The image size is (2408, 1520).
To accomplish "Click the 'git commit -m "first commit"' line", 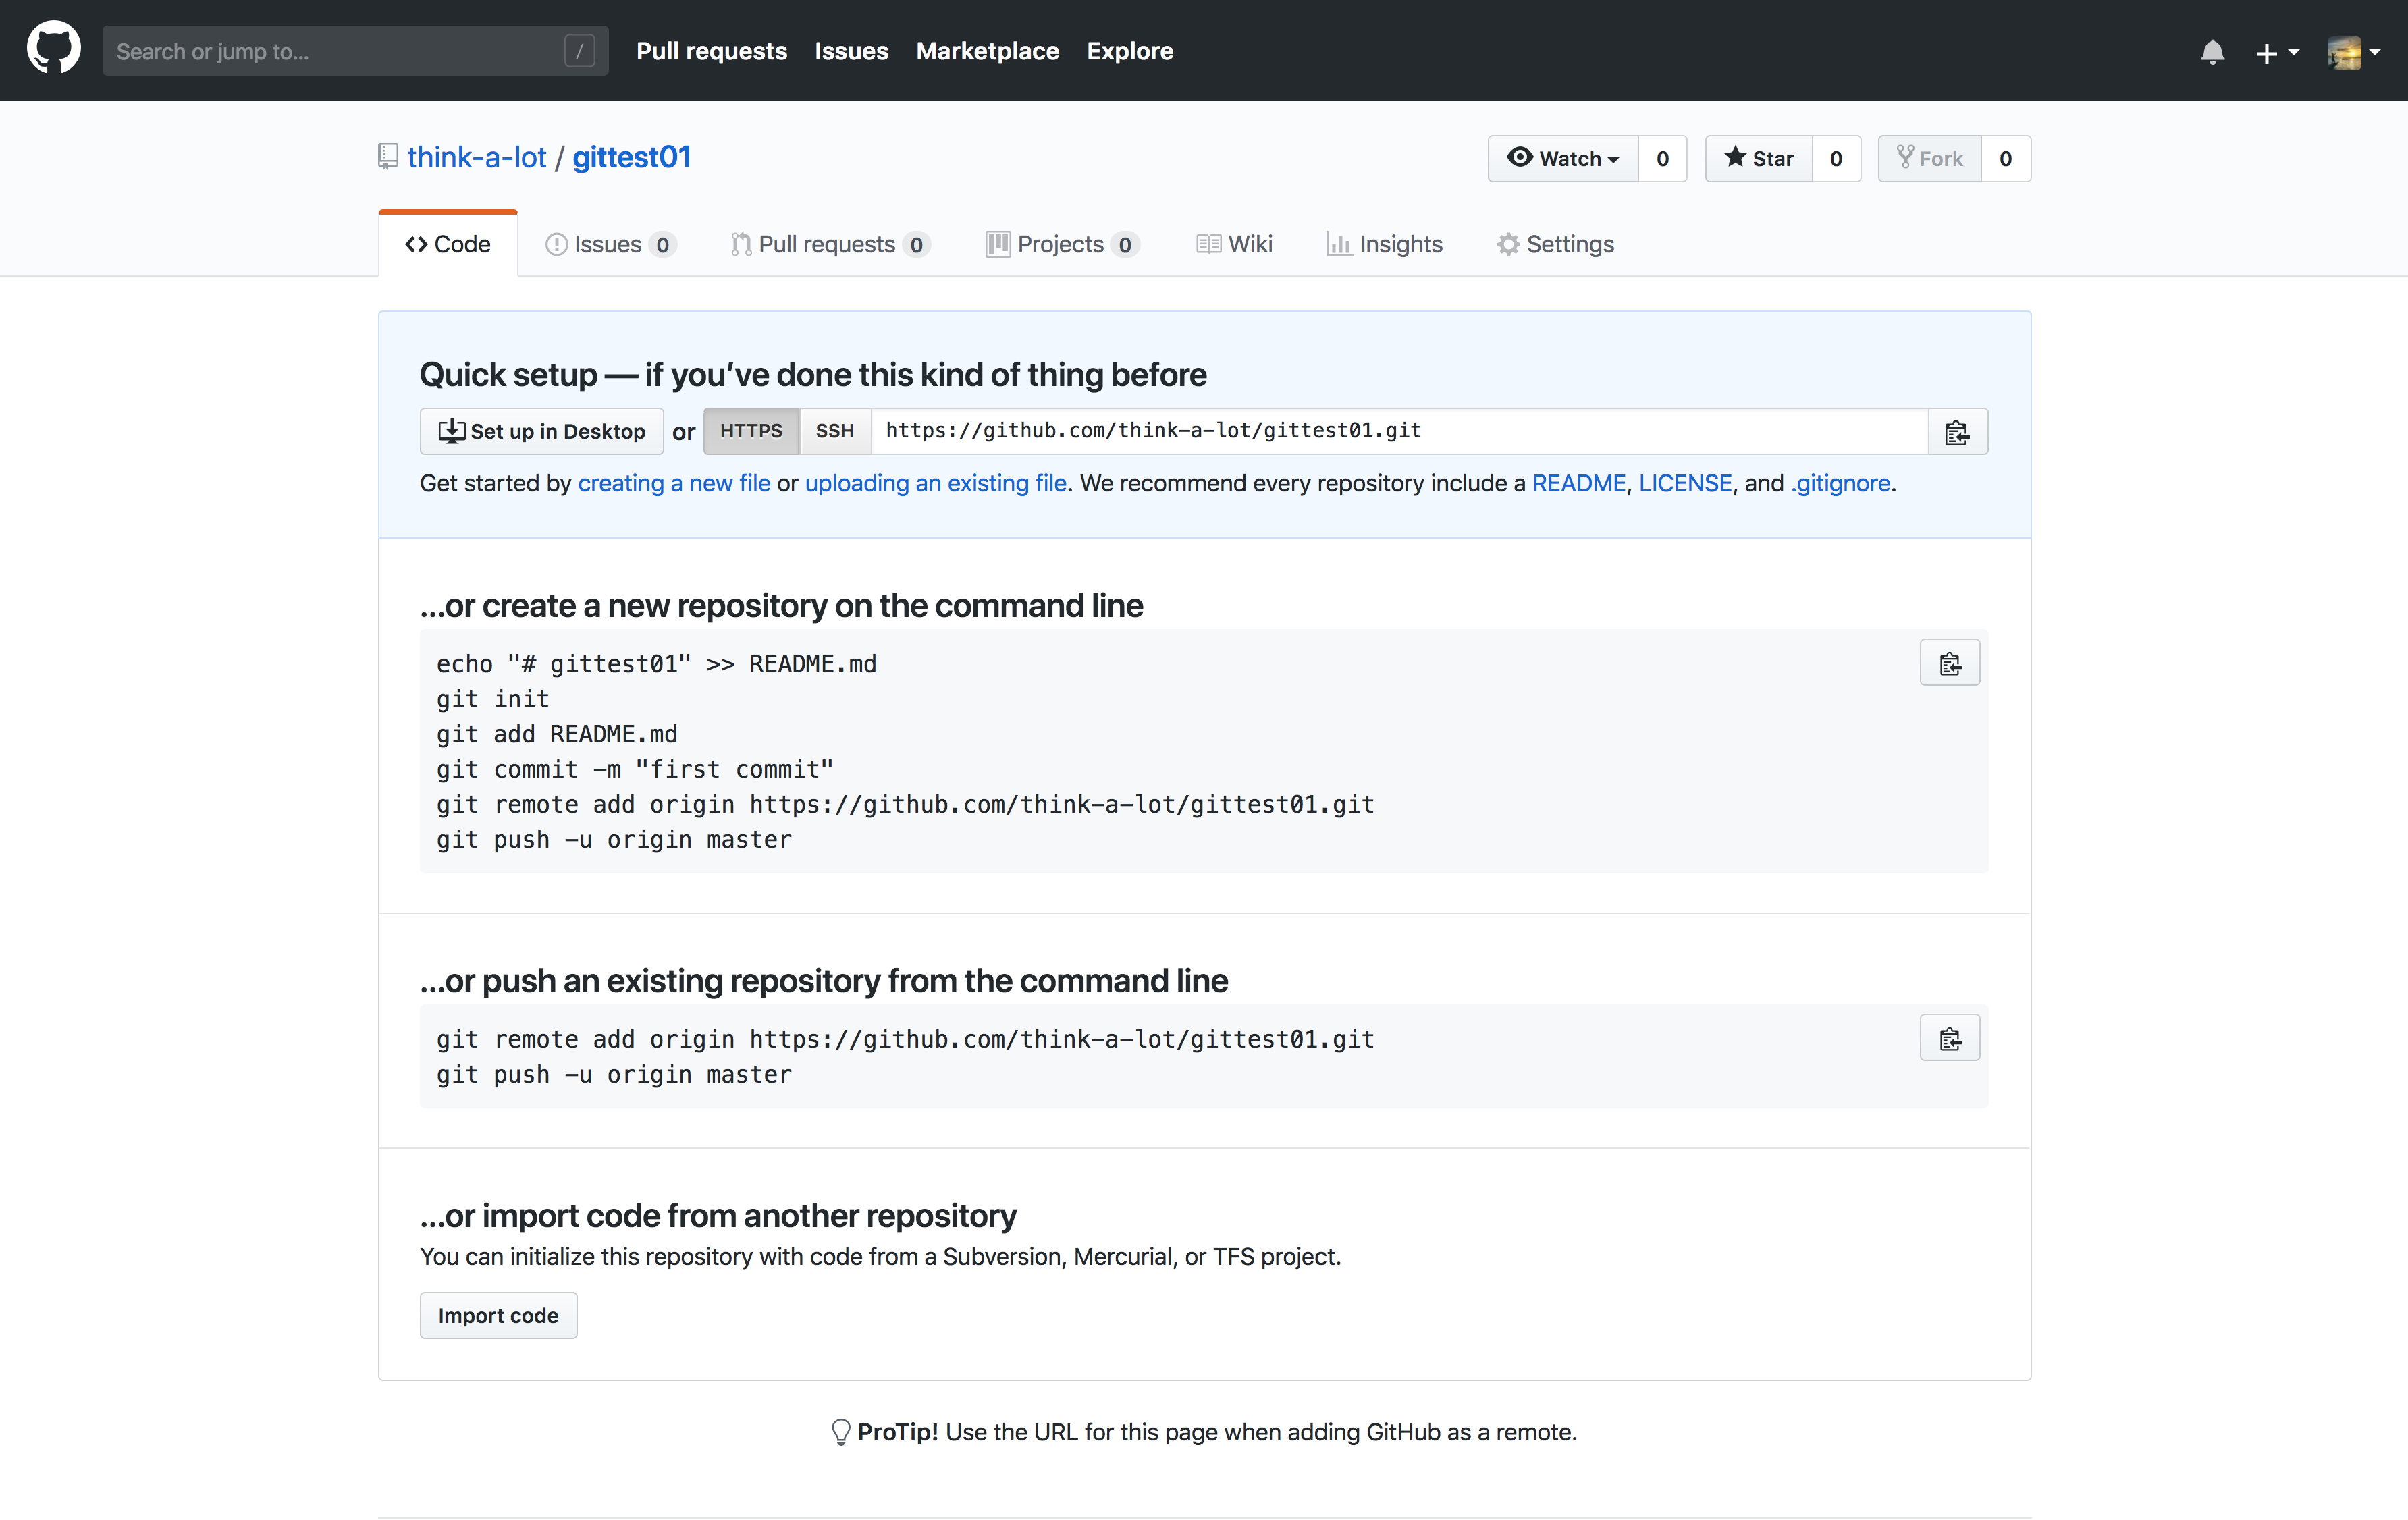I will (x=635, y=769).
